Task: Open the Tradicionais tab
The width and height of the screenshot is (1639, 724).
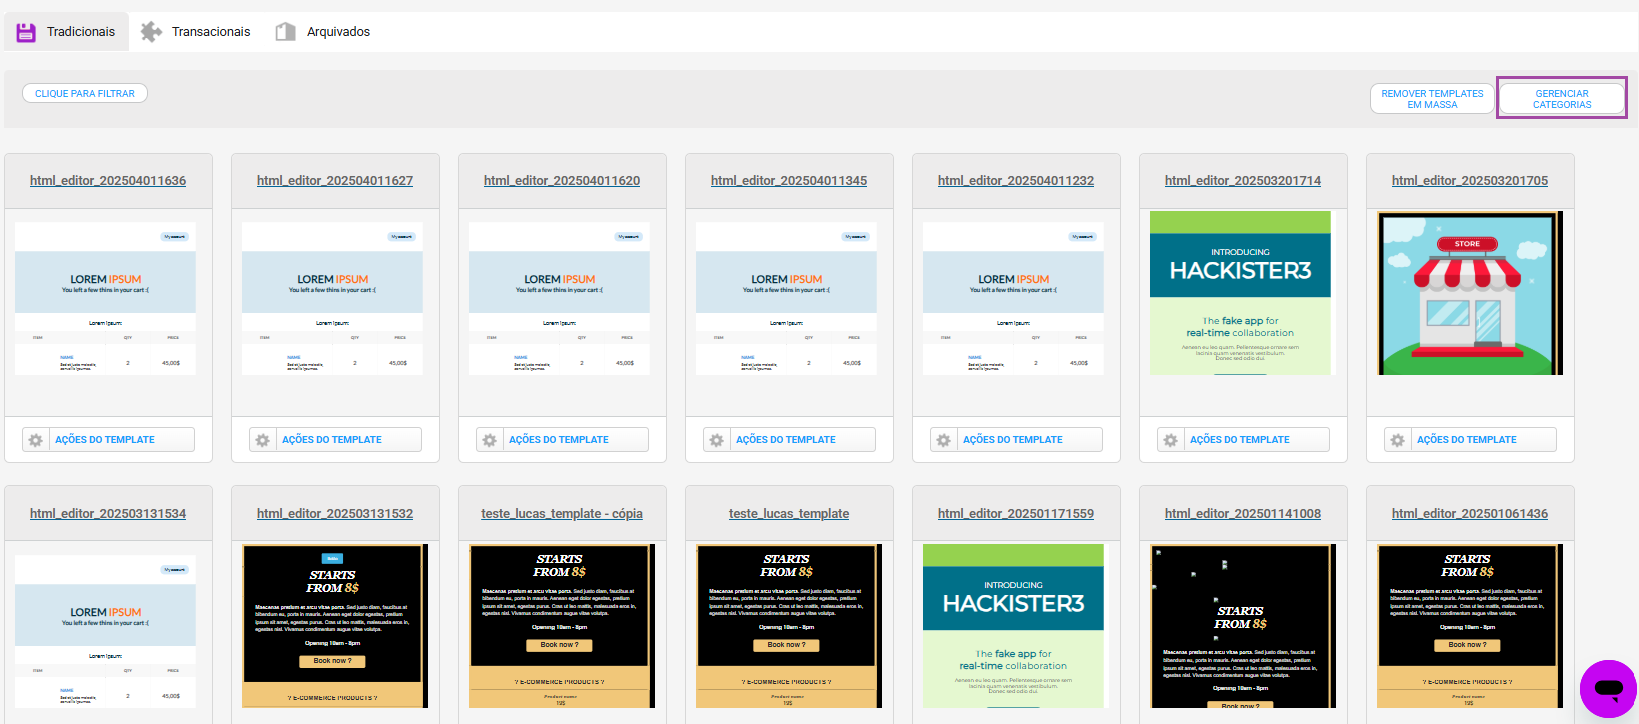Action: point(66,32)
